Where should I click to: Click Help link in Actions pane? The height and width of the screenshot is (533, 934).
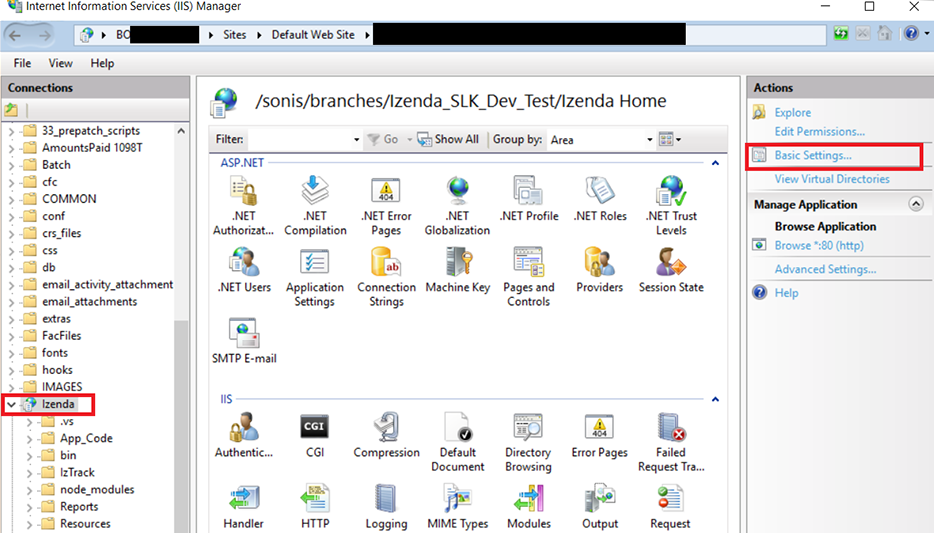786,293
